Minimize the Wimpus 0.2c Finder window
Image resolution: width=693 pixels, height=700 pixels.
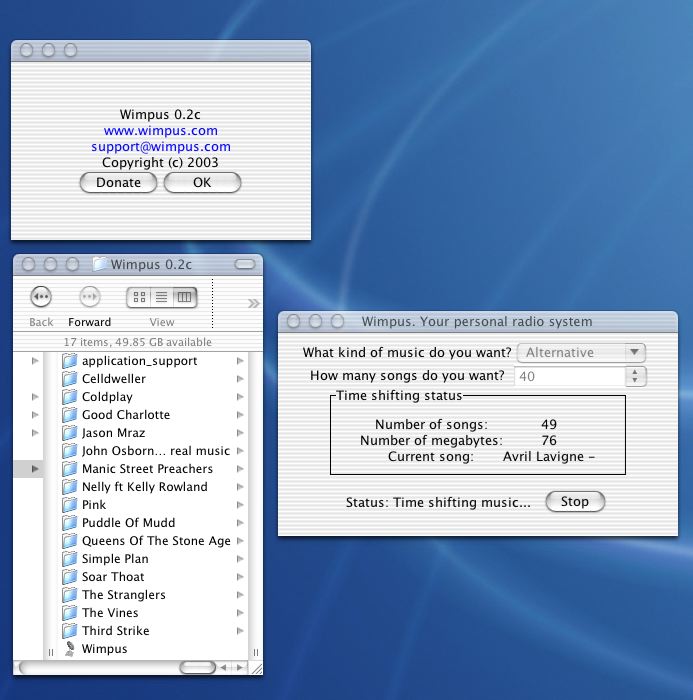pyautogui.click(x=50, y=264)
